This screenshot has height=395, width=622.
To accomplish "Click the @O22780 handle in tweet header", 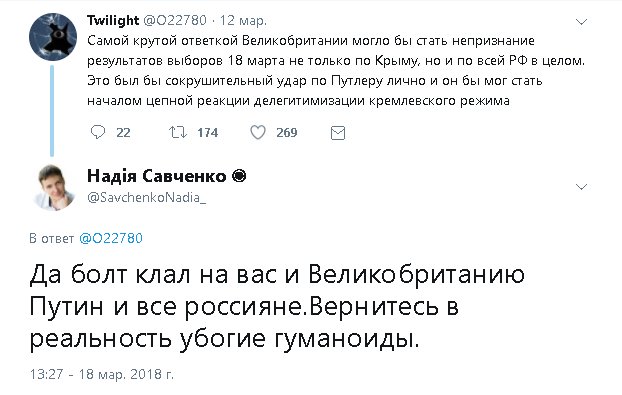I will tap(175, 20).
